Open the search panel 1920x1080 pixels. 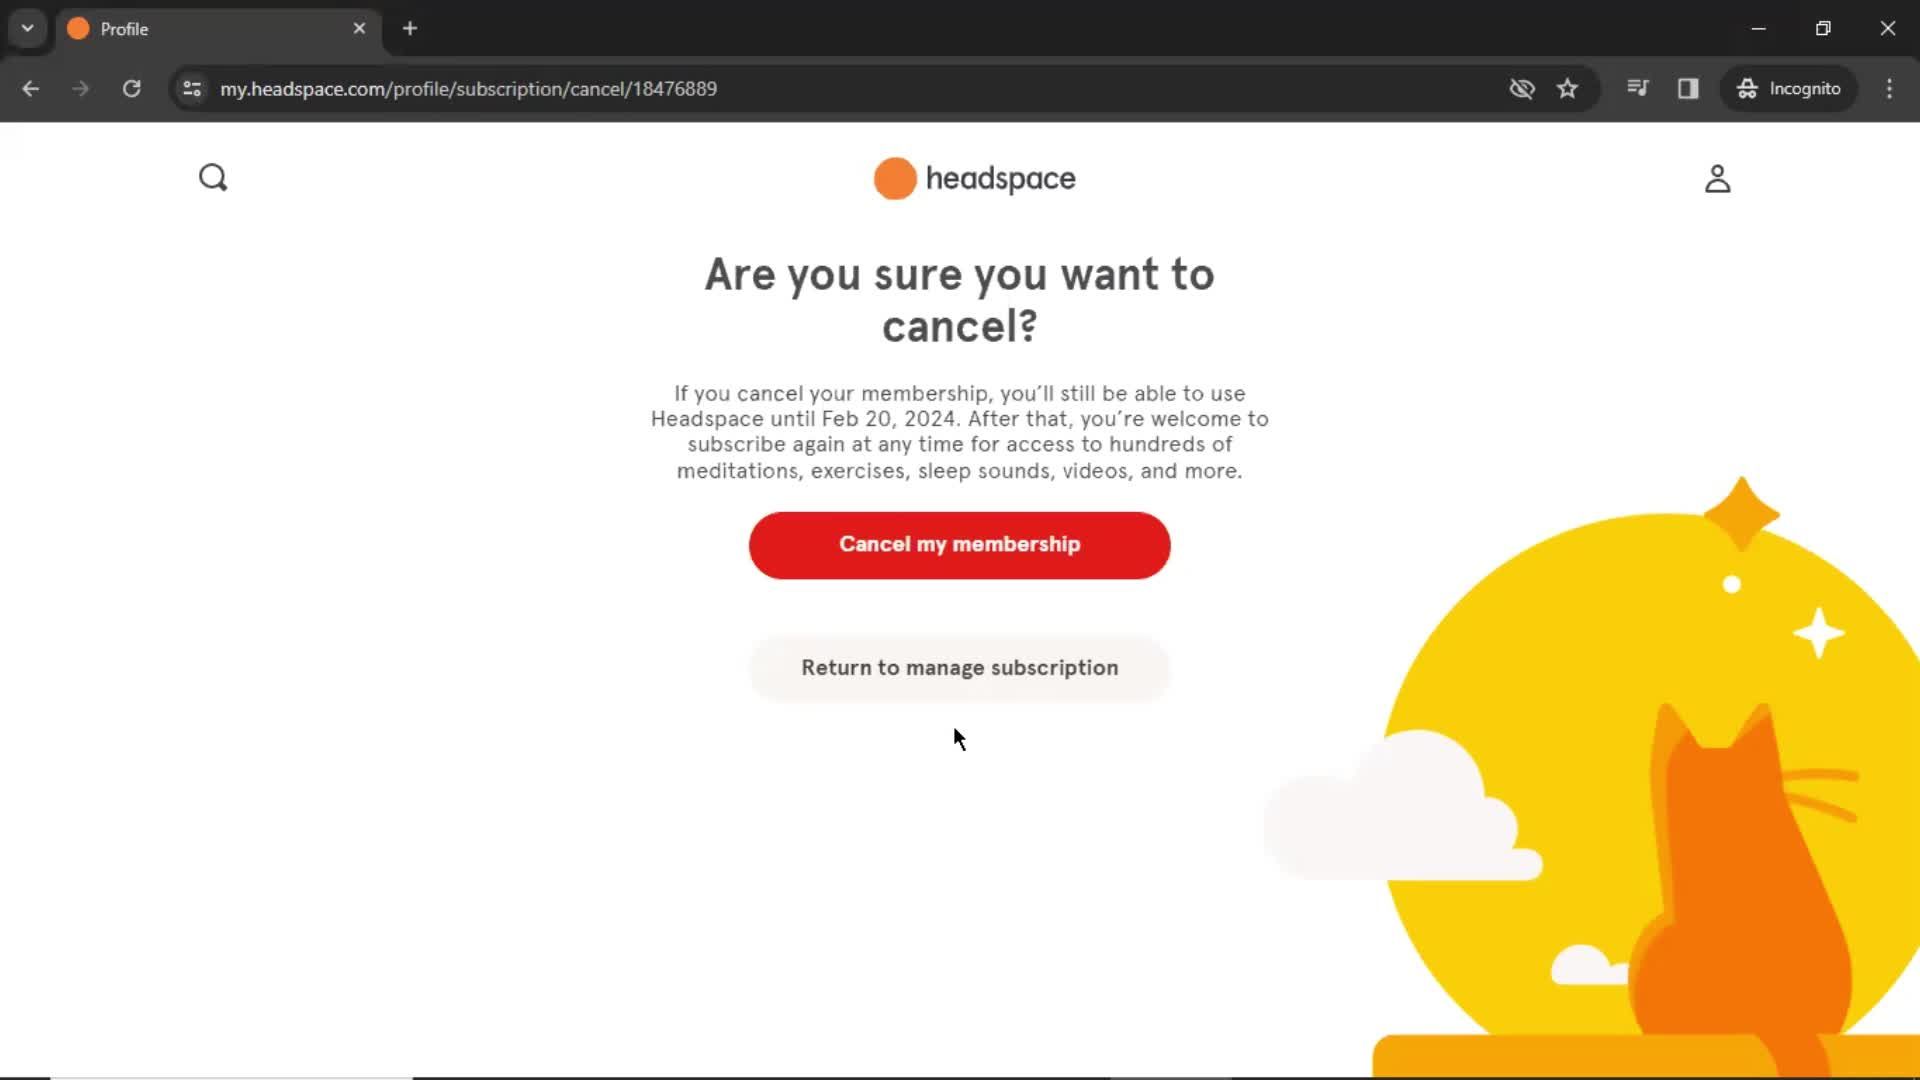pyautogui.click(x=214, y=178)
